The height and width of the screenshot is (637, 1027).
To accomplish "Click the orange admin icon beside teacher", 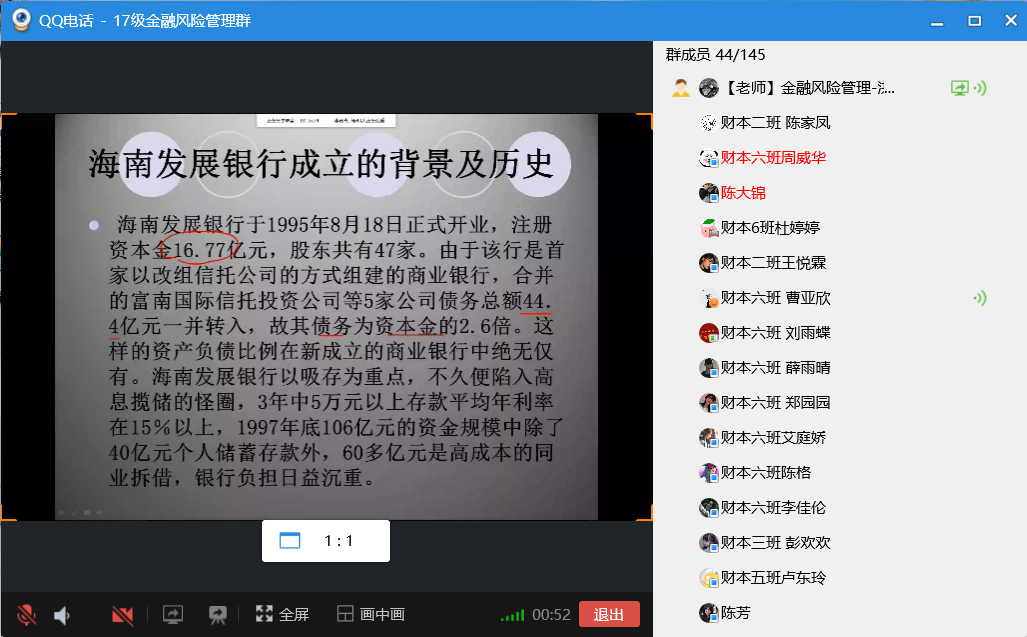I will 681,88.
